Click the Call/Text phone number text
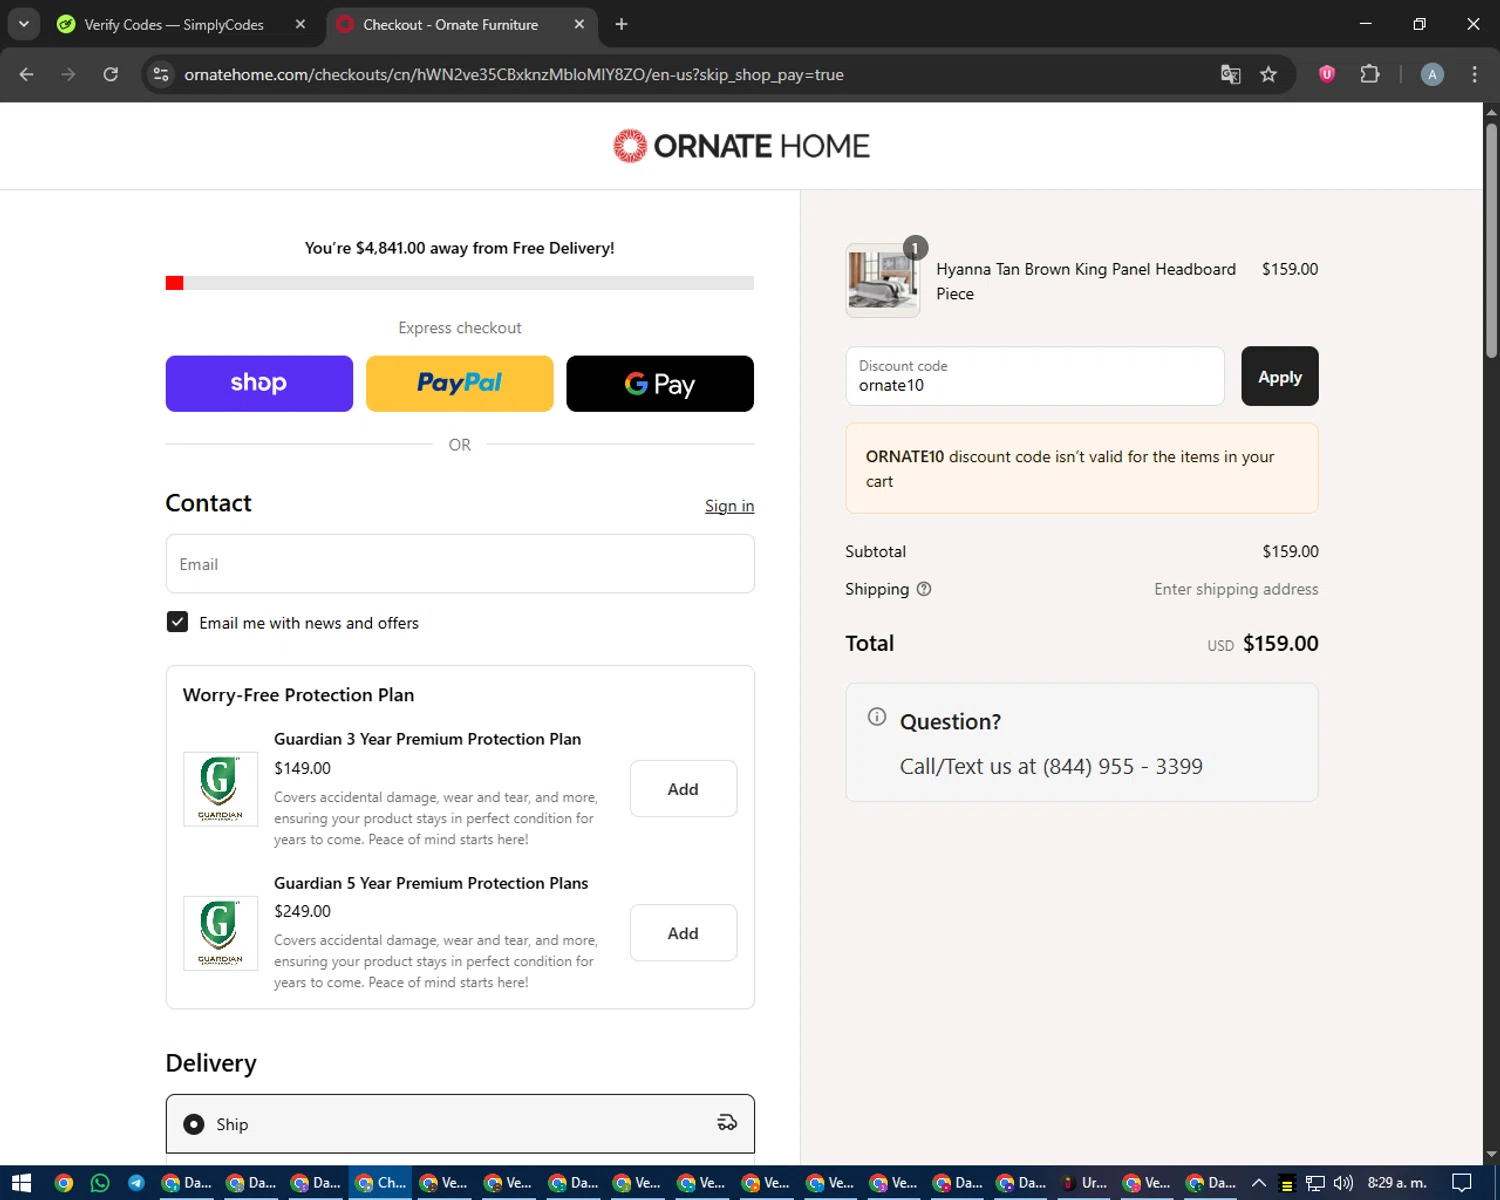1500x1200 pixels. 1051,766
